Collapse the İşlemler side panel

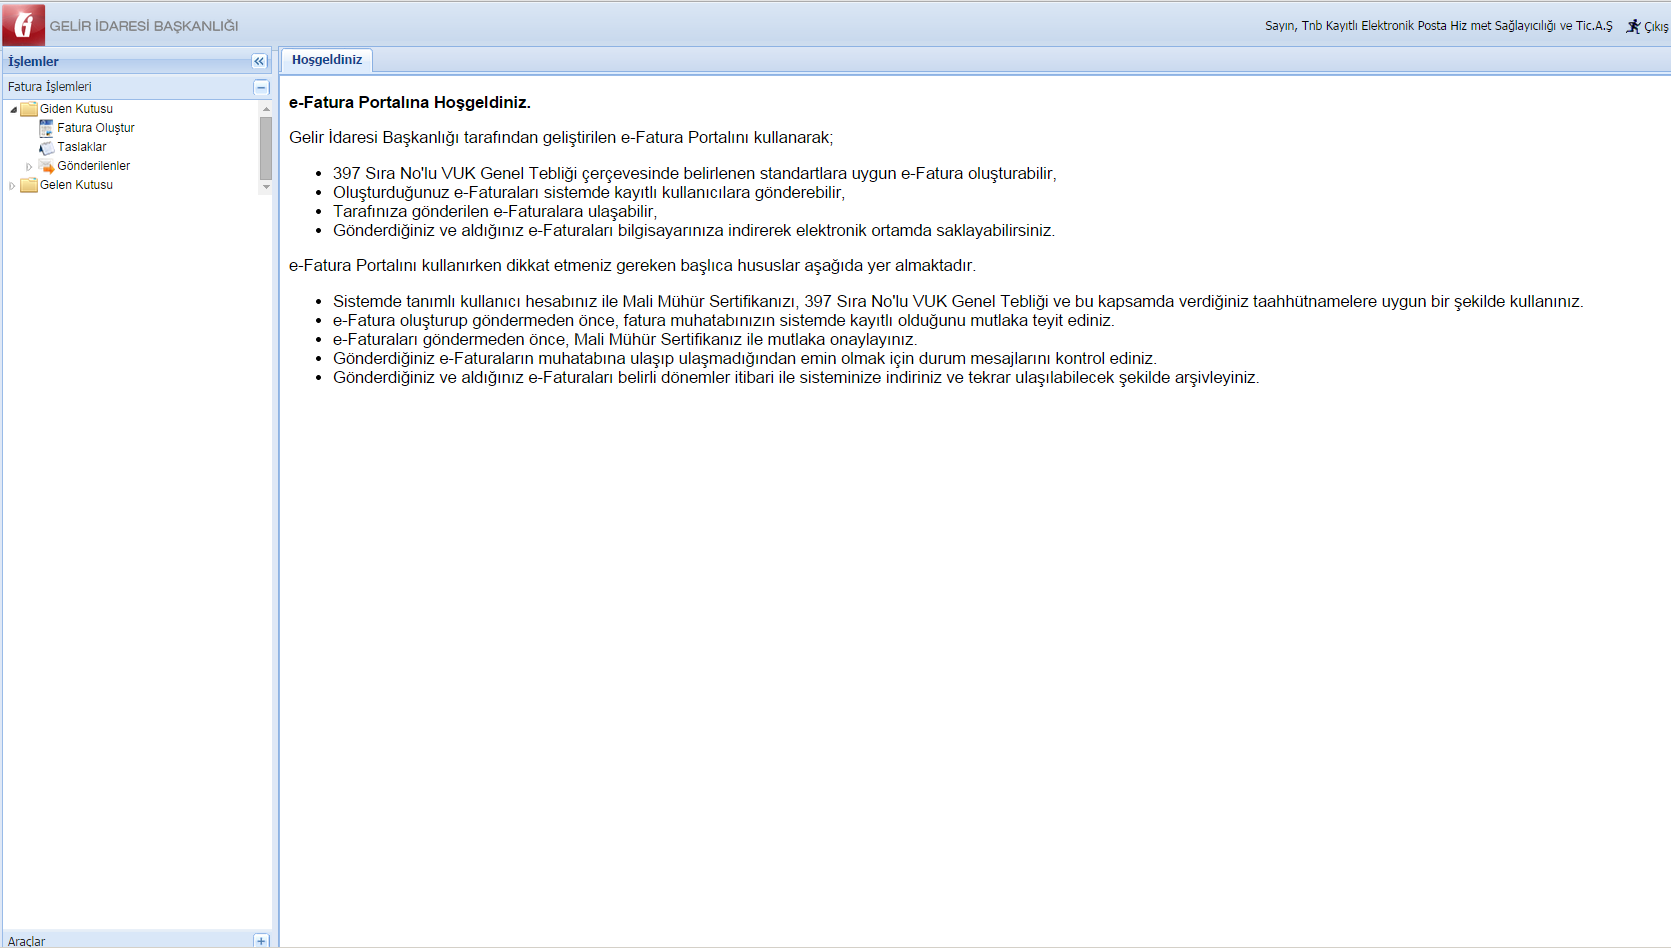pos(259,61)
